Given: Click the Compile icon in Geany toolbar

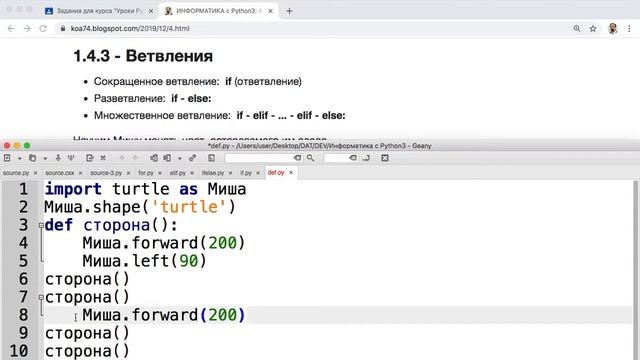Looking at the screenshot, I should [153, 158].
